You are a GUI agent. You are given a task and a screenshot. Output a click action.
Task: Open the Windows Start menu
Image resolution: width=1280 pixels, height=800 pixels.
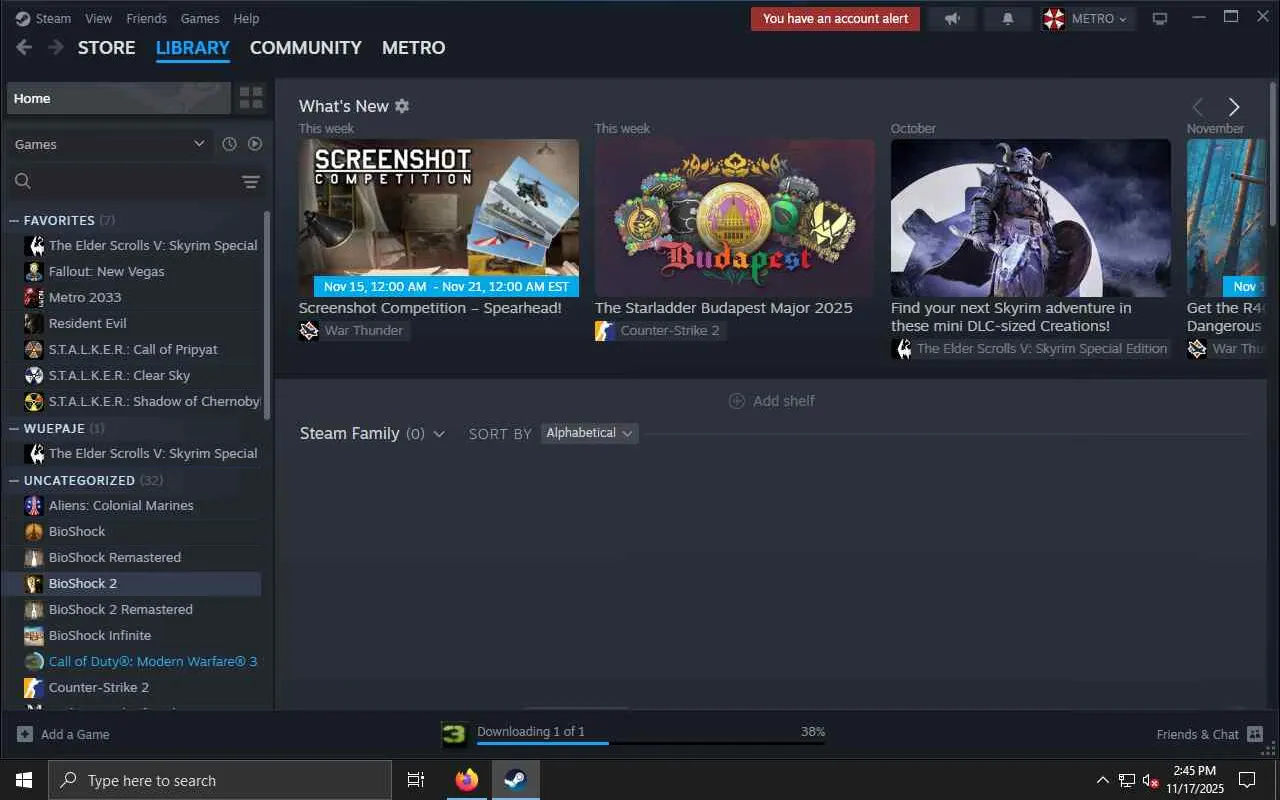tap(24, 780)
